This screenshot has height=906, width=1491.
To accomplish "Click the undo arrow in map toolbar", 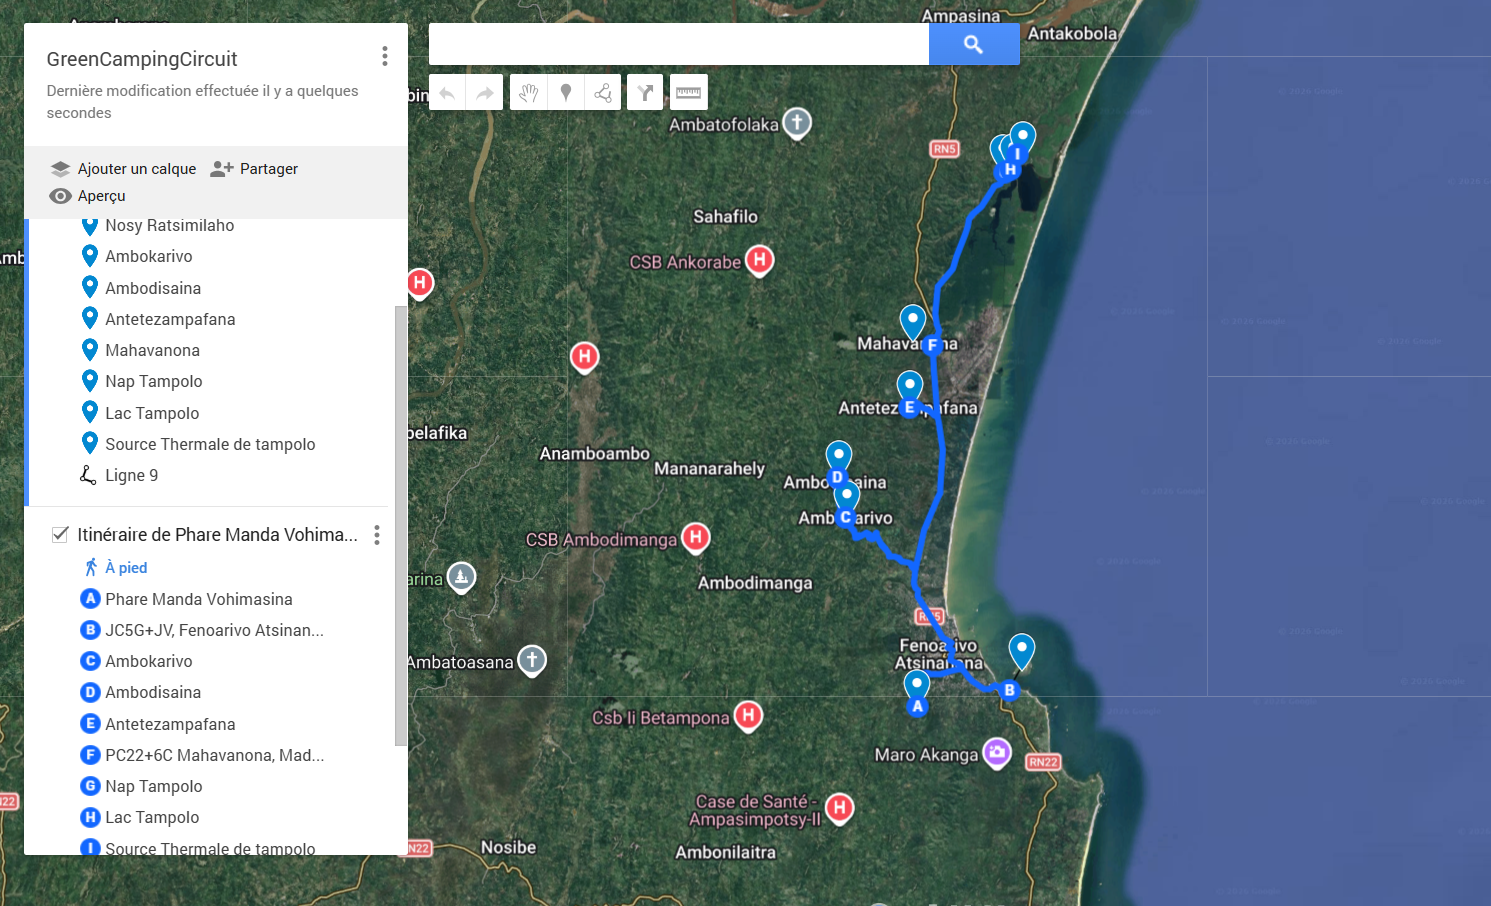I will point(447,93).
